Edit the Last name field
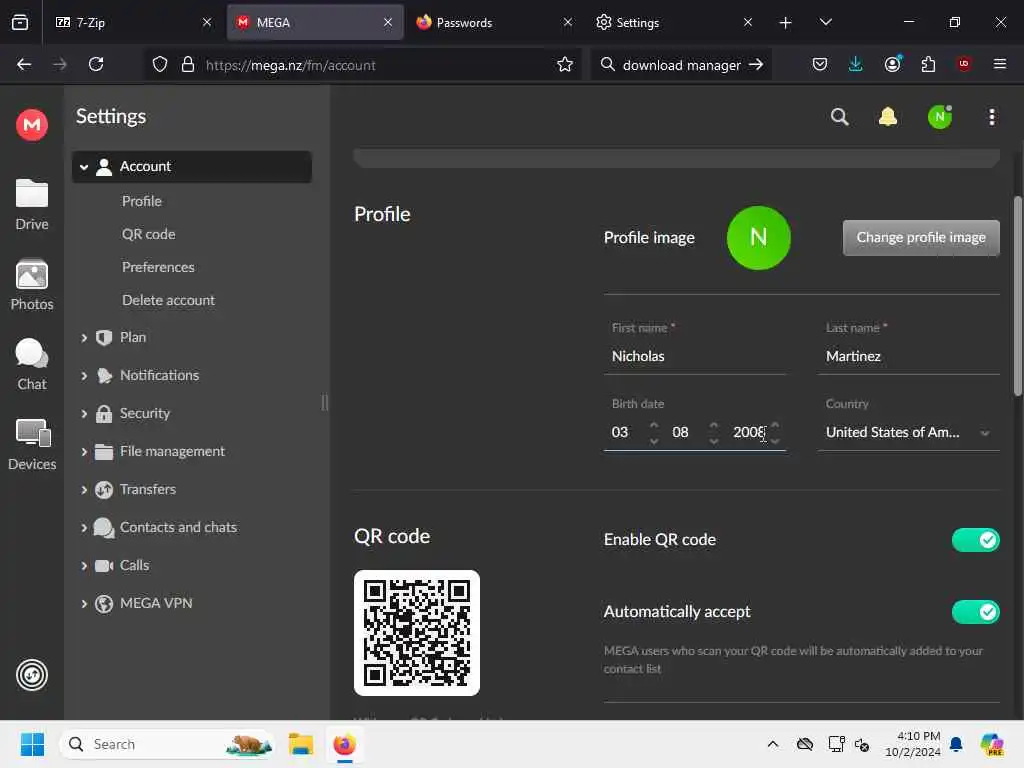The width and height of the screenshot is (1024, 768). pyautogui.click(x=908, y=357)
